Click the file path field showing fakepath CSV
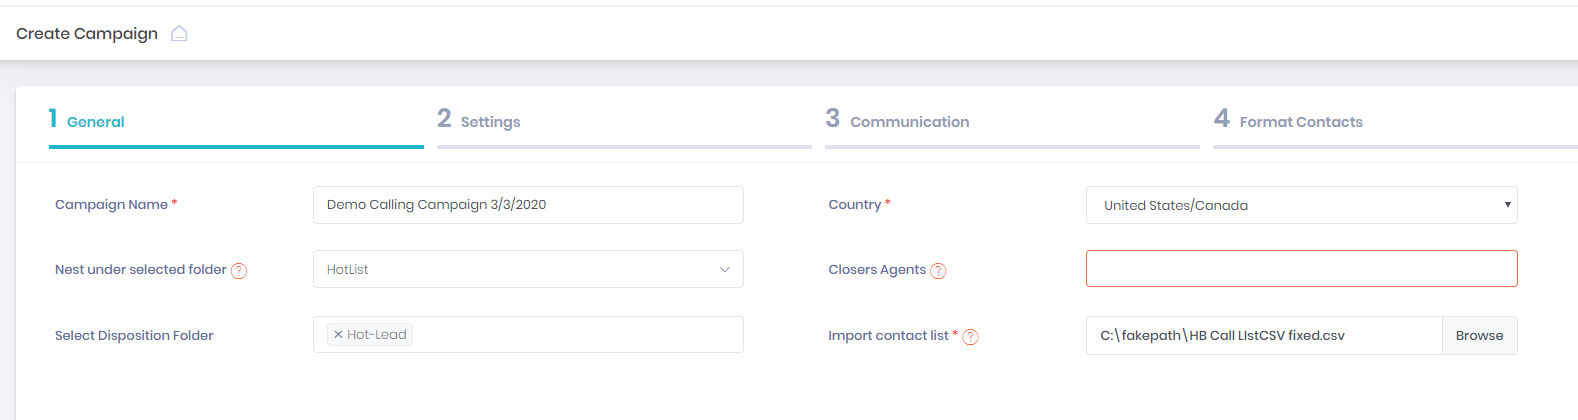Screen dimensions: 1578x420 coord(1264,336)
